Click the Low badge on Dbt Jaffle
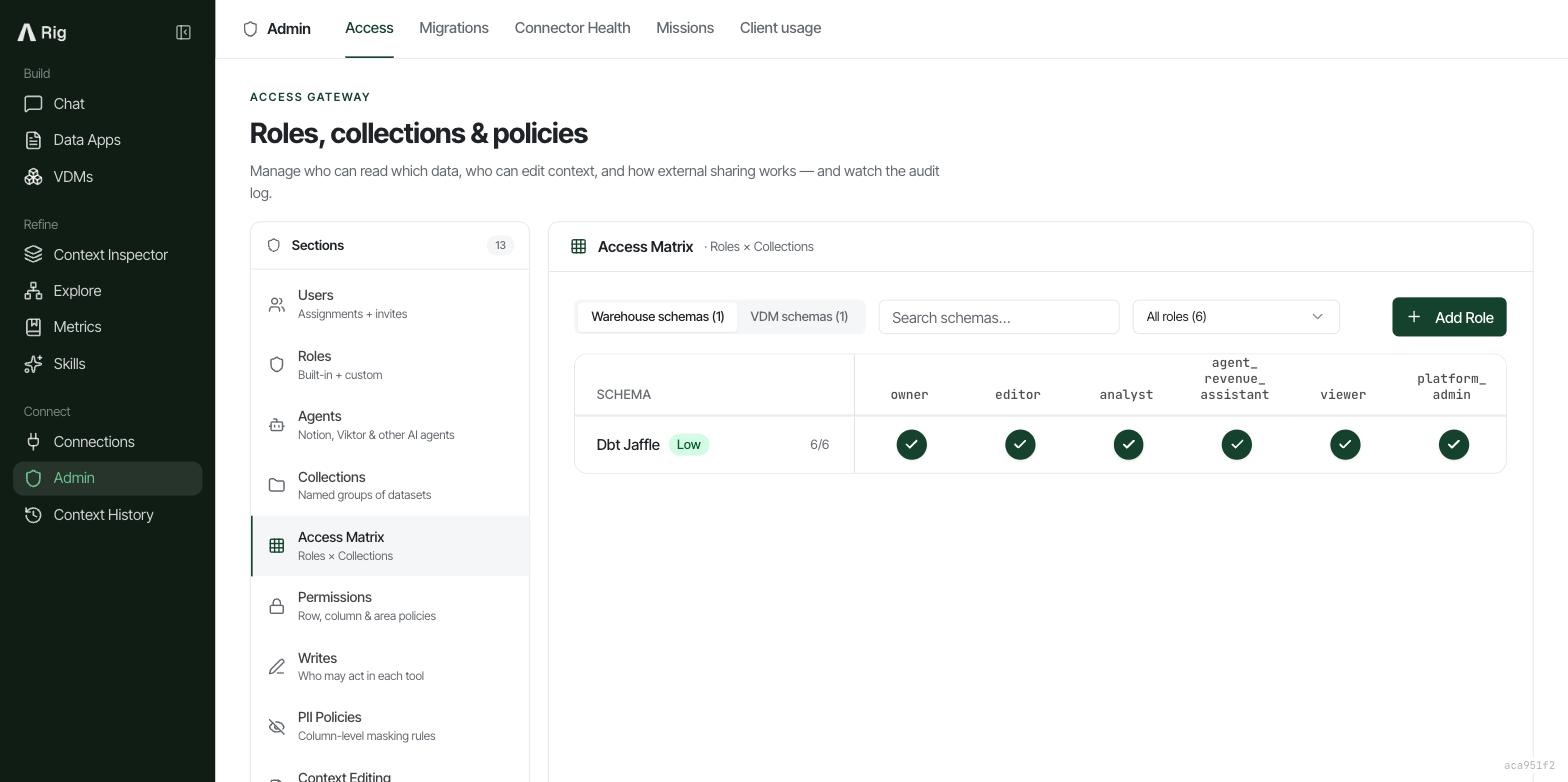The height and width of the screenshot is (782, 1568). click(689, 445)
